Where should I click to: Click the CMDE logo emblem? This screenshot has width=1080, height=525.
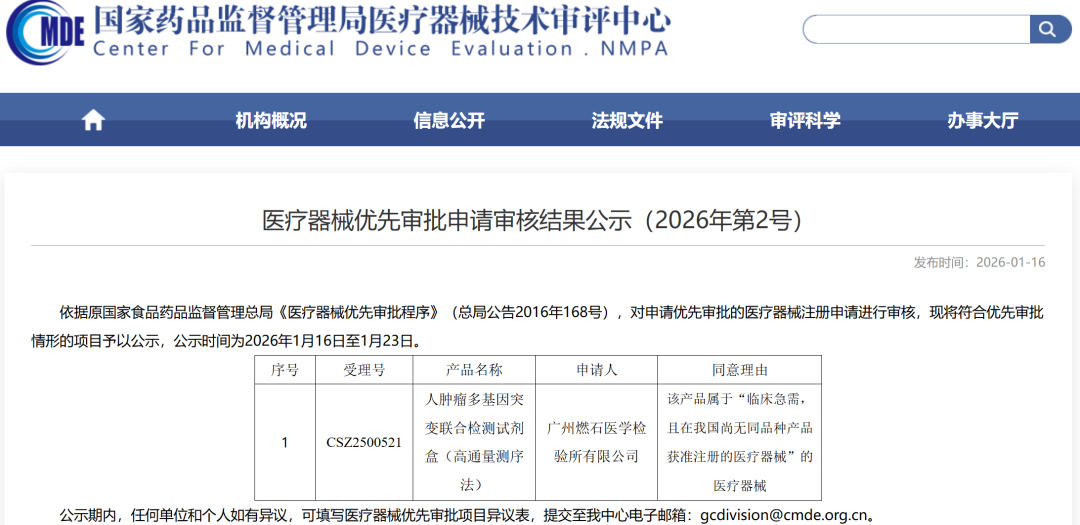pyautogui.click(x=45, y=32)
